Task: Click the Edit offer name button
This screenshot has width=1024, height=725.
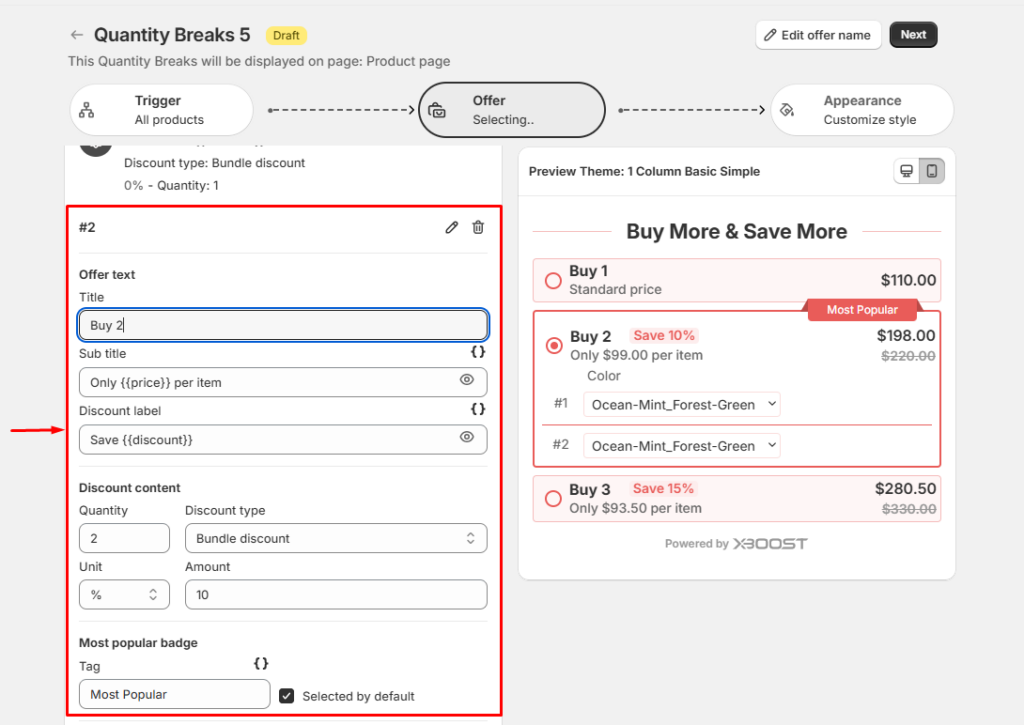Action: click(818, 35)
